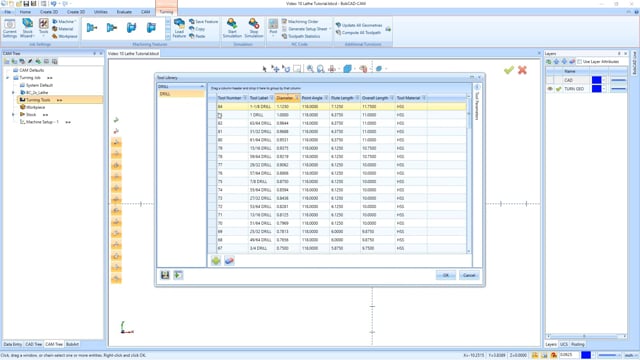
Task: Expand the machining features gallery
Action: 168,36
